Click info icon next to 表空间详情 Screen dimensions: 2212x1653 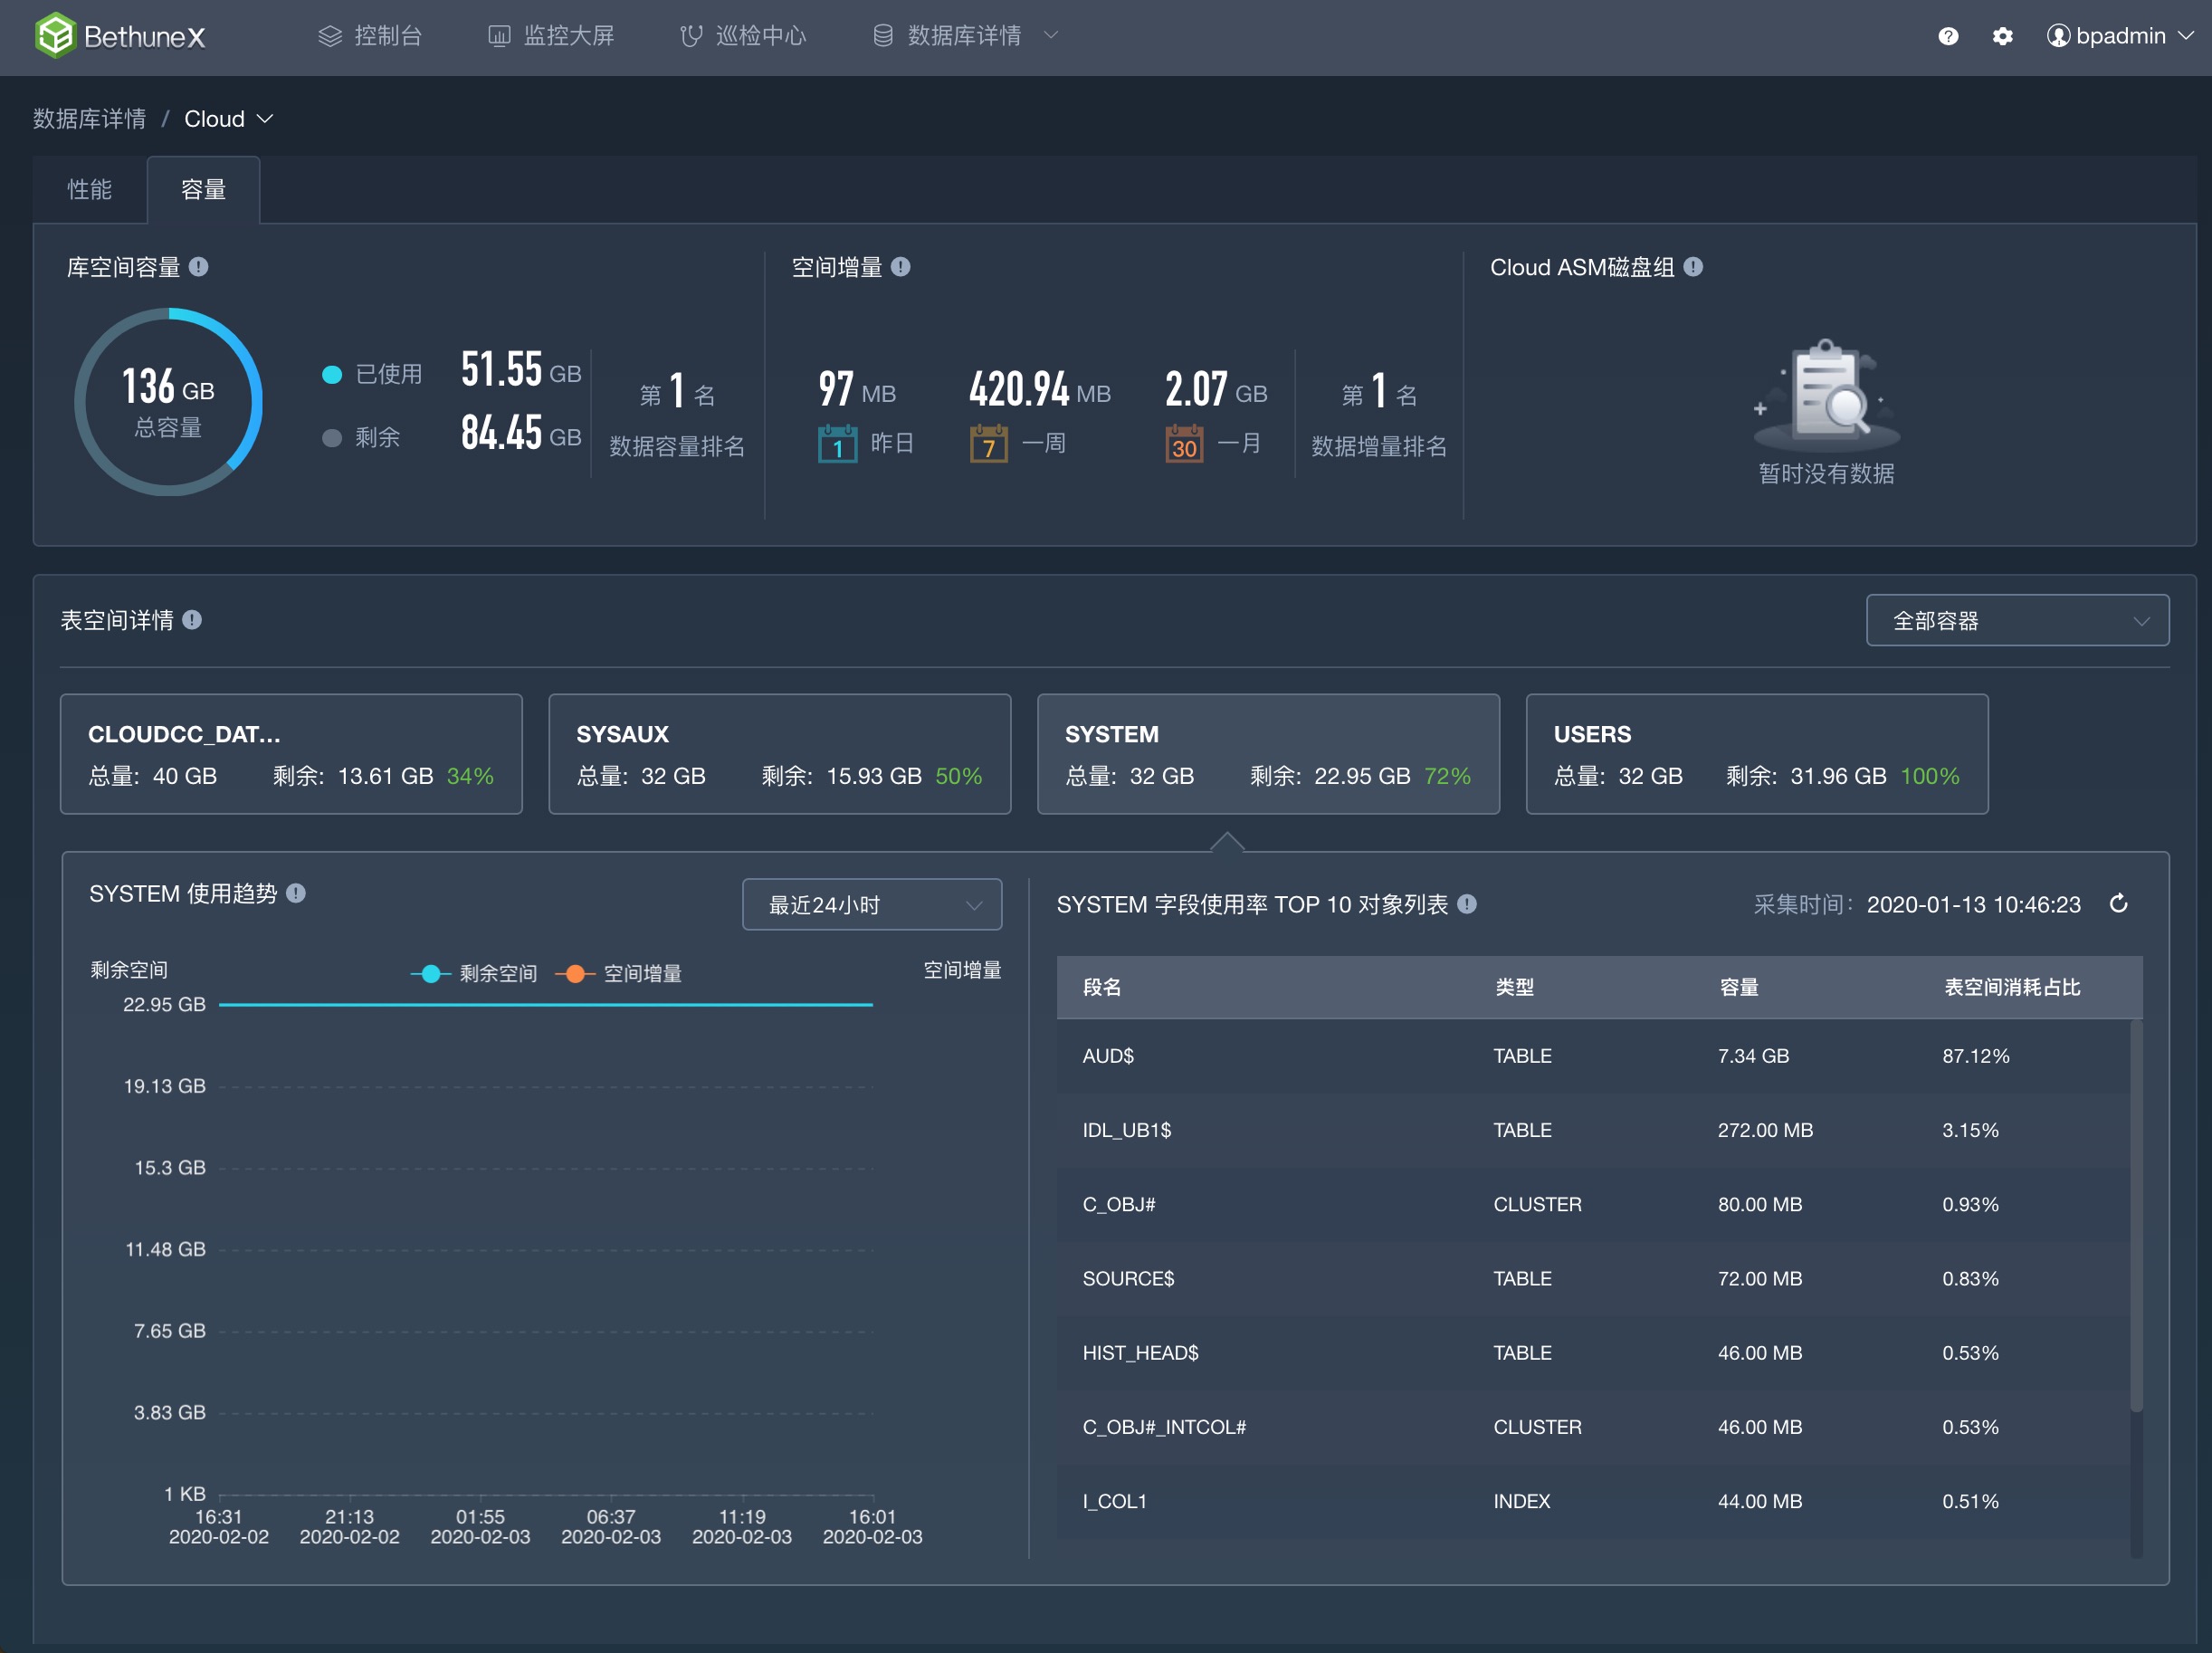pos(192,620)
